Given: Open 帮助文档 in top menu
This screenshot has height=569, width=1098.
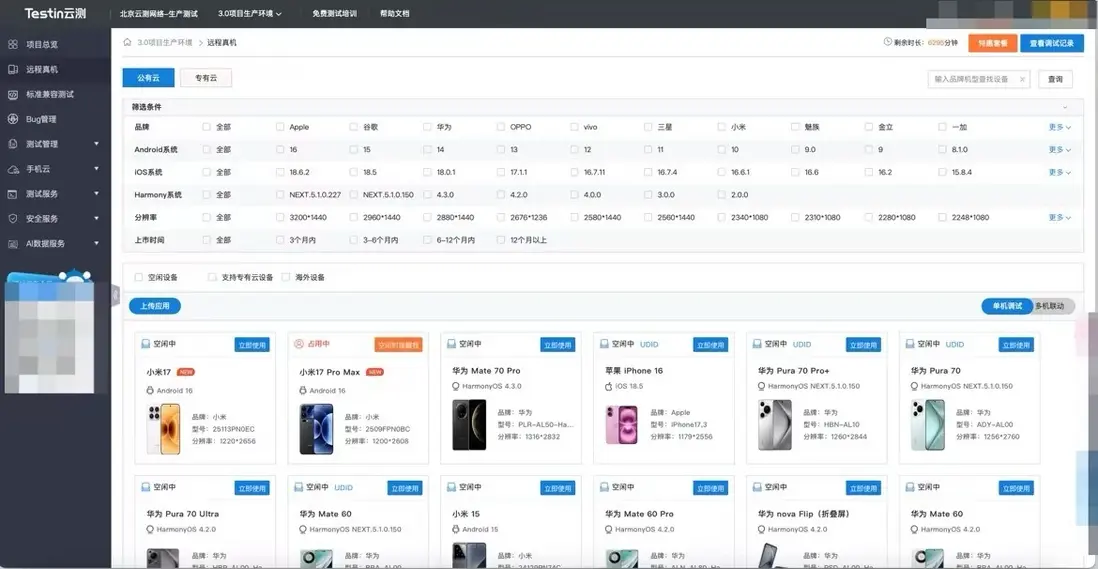Looking at the screenshot, I should [394, 13].
